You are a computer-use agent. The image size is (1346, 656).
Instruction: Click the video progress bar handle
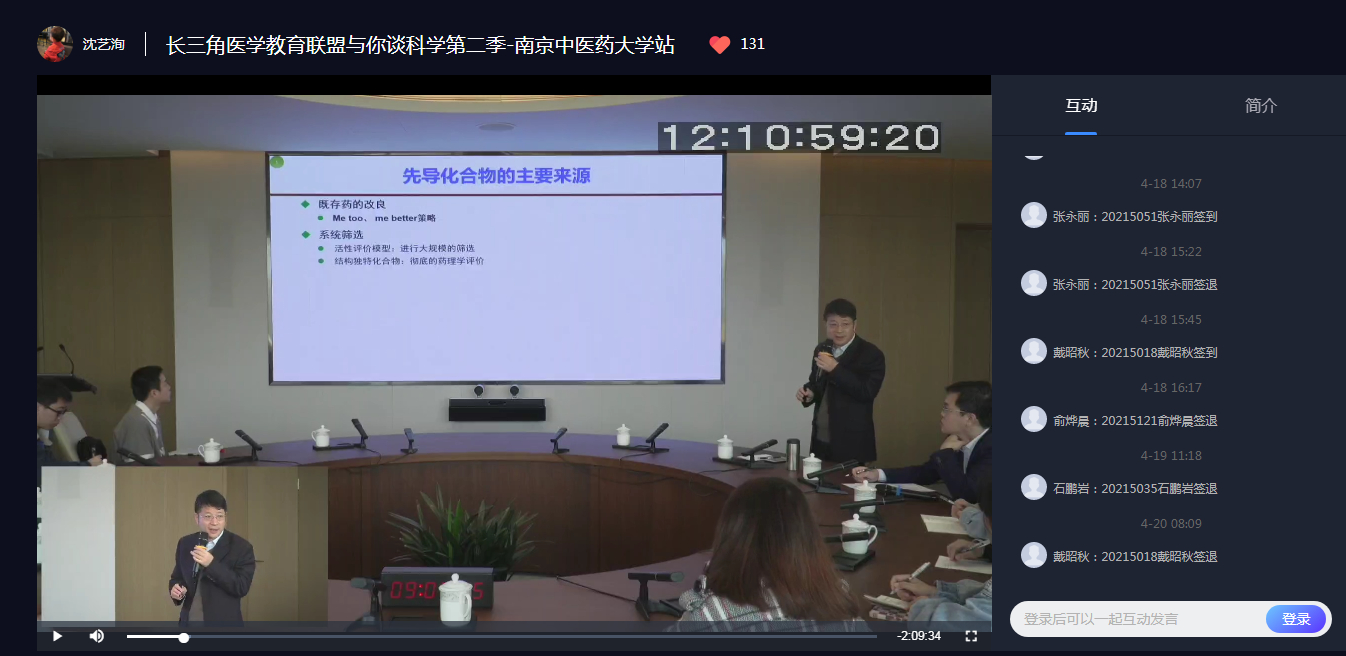(184, 637)
